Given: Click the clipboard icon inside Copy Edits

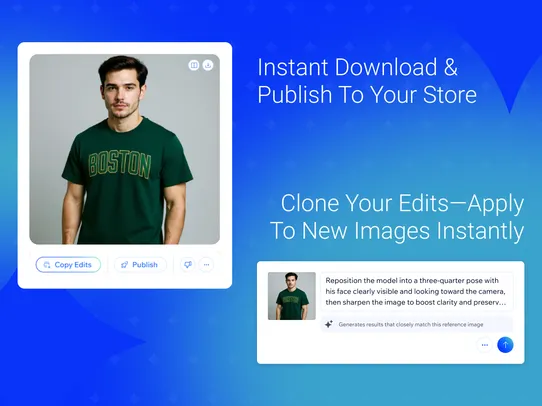Looking at the screenshot, I should [x=47, y=265].
